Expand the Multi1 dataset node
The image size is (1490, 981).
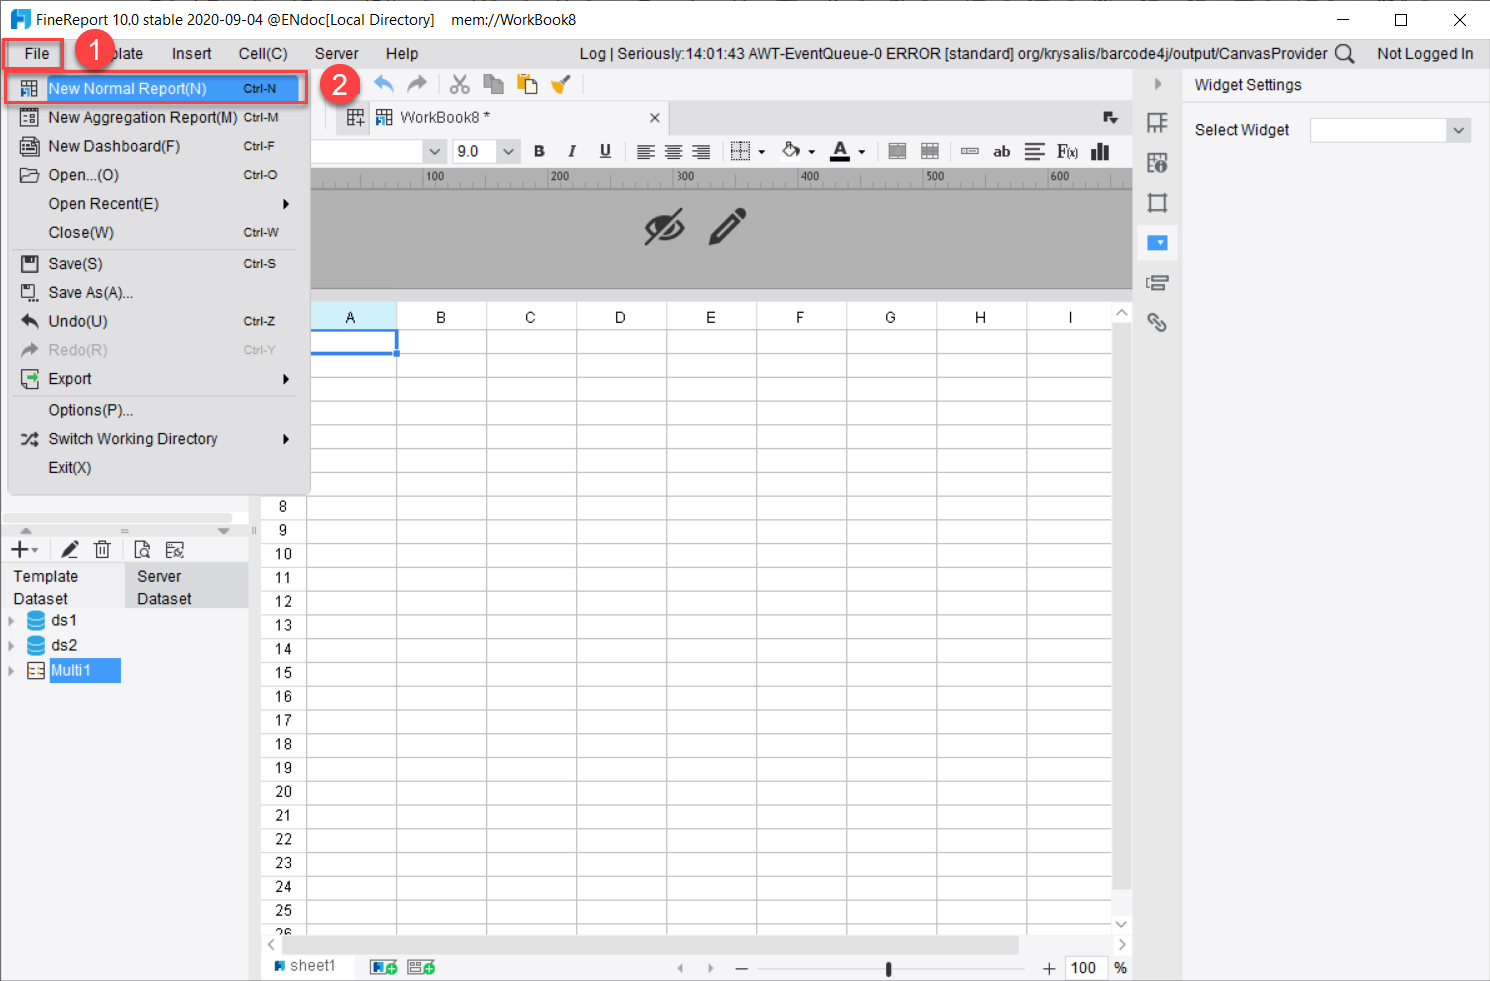click(x=11, y=671)
